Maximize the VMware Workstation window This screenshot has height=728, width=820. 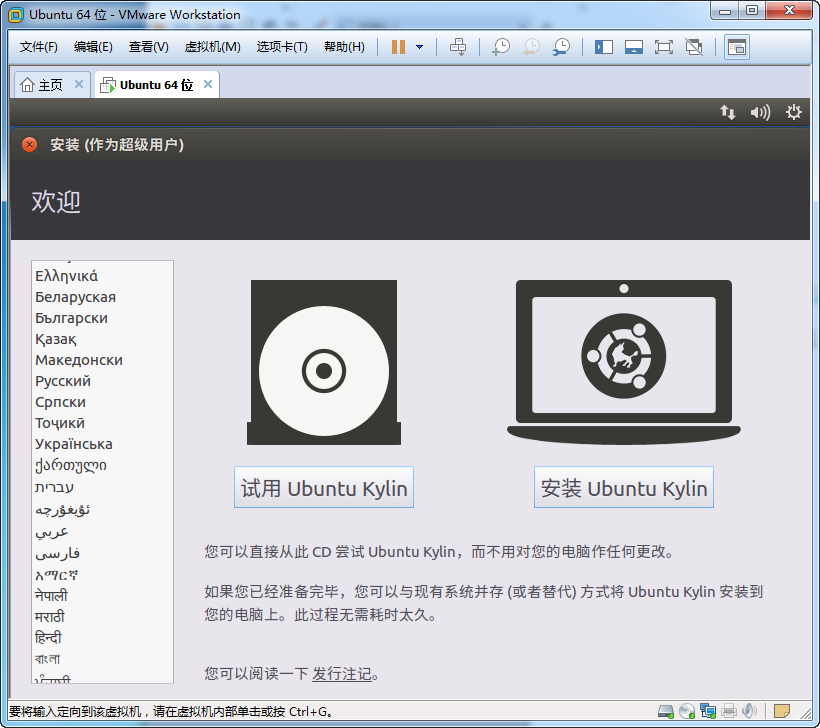tap(752, 11)
